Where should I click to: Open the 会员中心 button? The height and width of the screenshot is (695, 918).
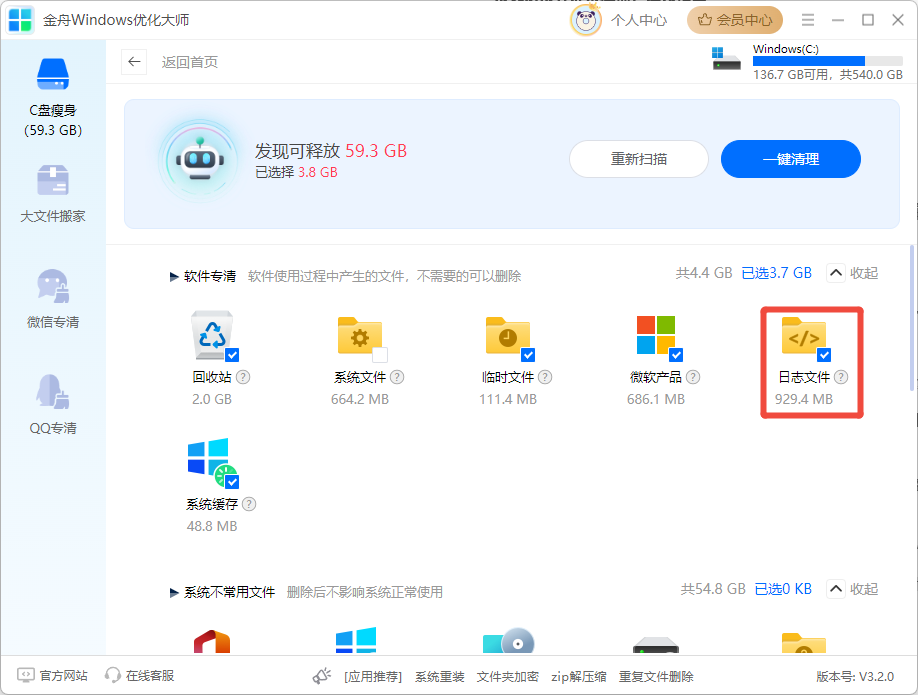point(735,20)
